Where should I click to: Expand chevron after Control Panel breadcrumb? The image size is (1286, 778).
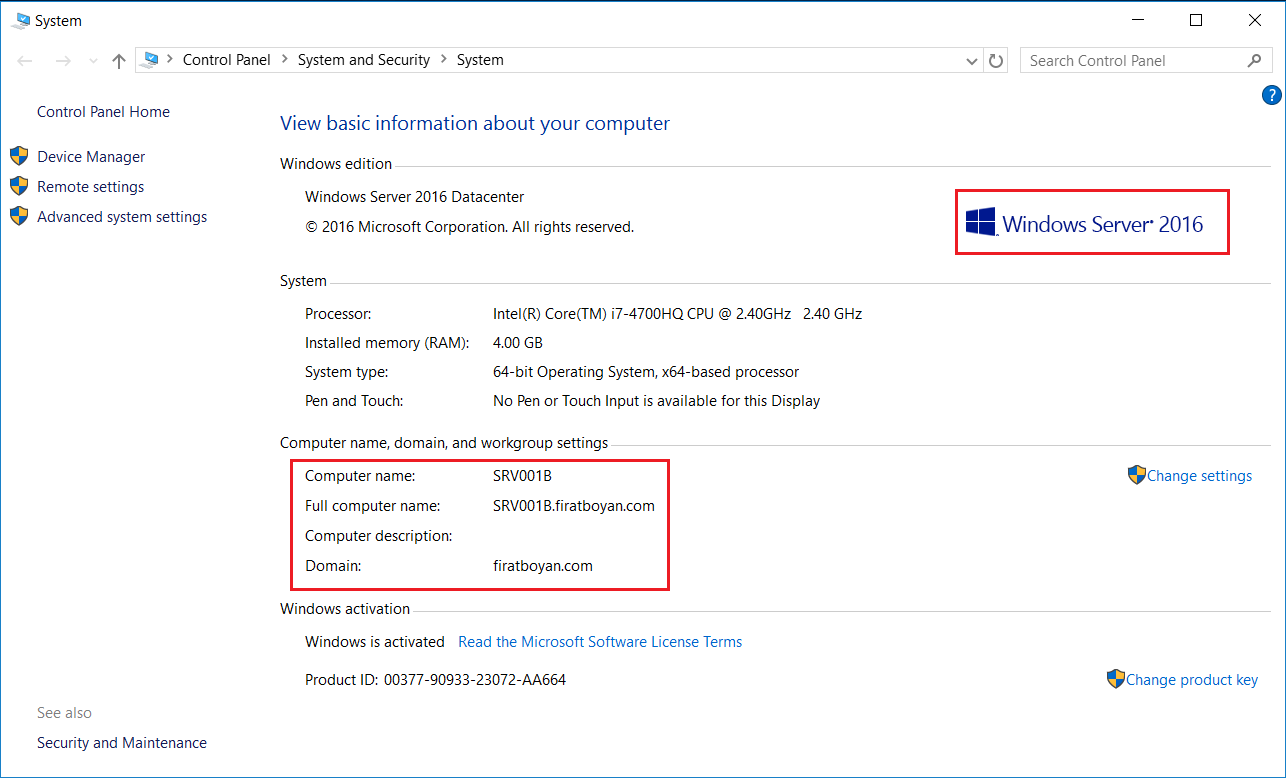pos(284,60)
